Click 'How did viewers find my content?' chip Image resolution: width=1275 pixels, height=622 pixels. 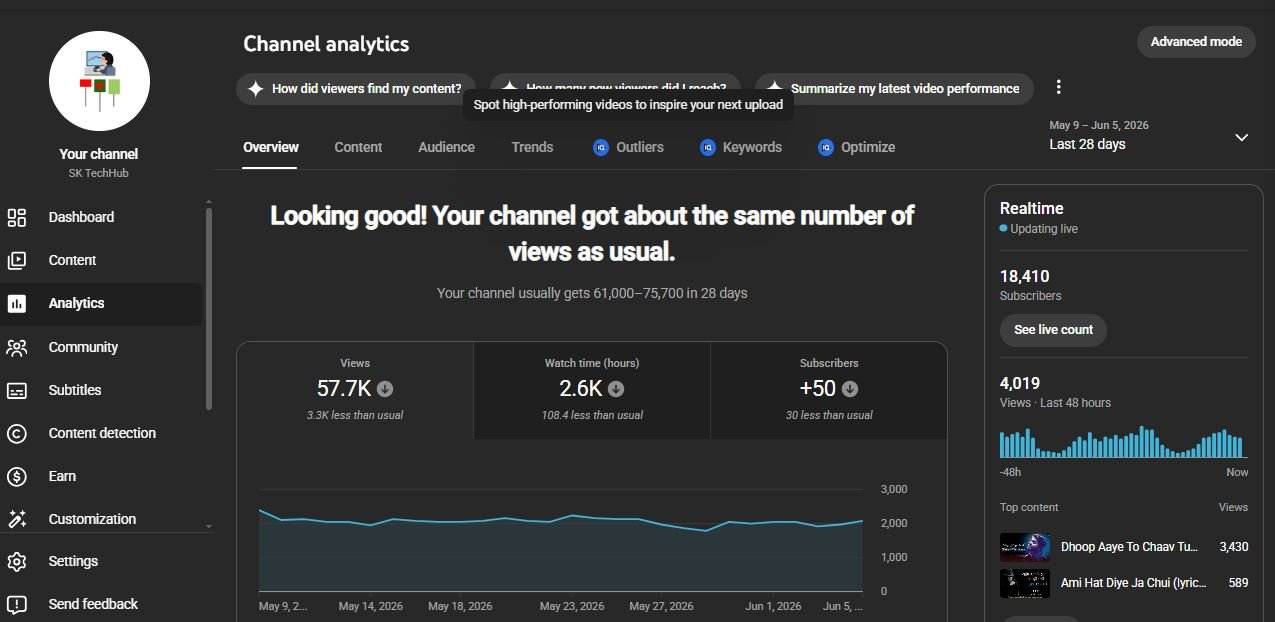(x=356, y=88)
